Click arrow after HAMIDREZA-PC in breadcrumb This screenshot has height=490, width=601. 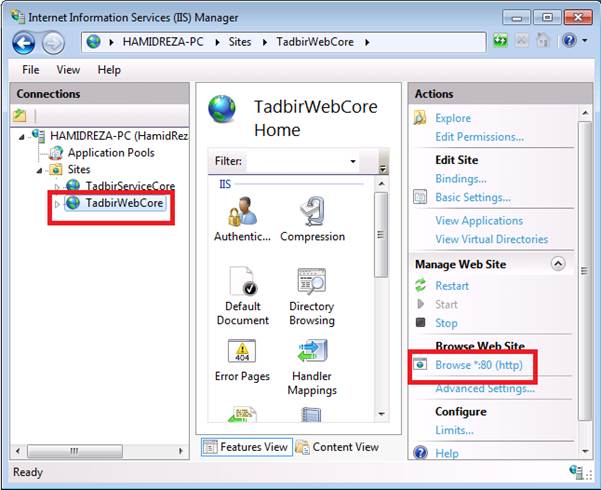[x=217, y=42]
